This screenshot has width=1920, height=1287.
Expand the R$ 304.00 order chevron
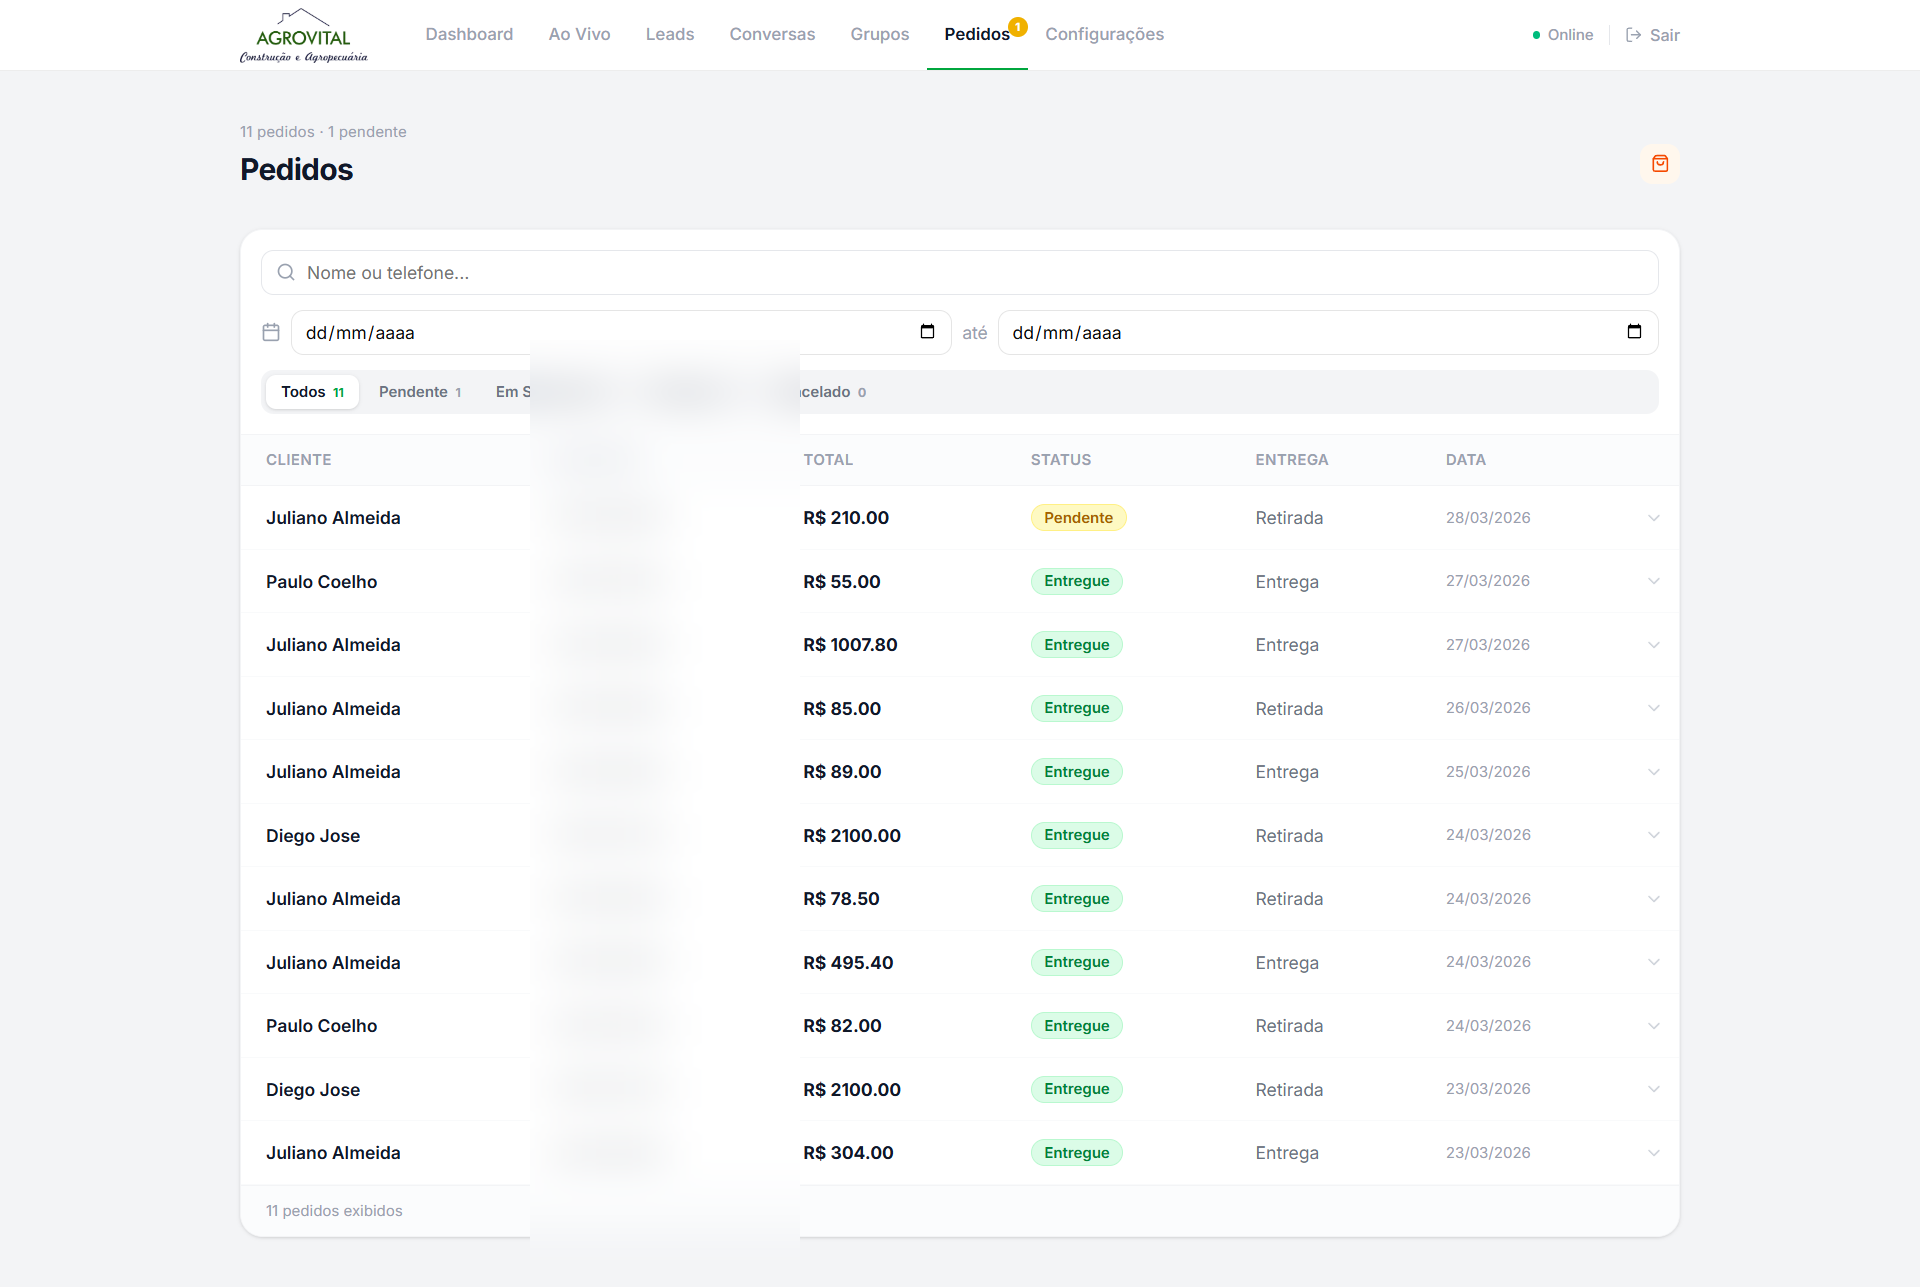[1653, 1153]
